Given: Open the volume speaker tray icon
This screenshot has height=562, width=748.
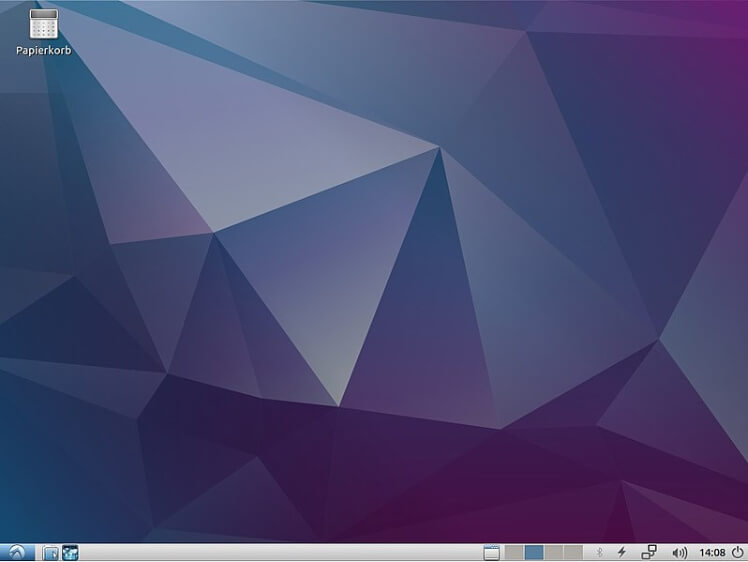Looking at the screenshot, I should point(679,553).
